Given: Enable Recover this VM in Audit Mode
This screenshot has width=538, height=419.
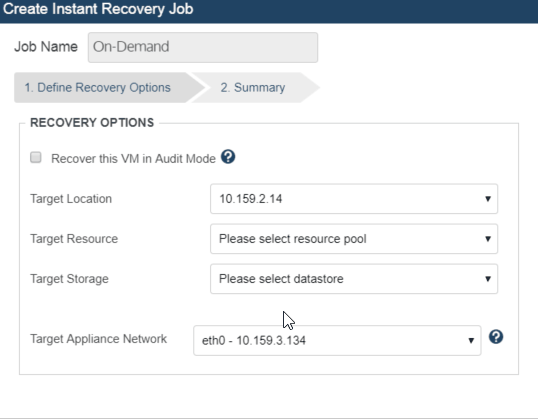Looking at the screenshot, I should 36,158.
